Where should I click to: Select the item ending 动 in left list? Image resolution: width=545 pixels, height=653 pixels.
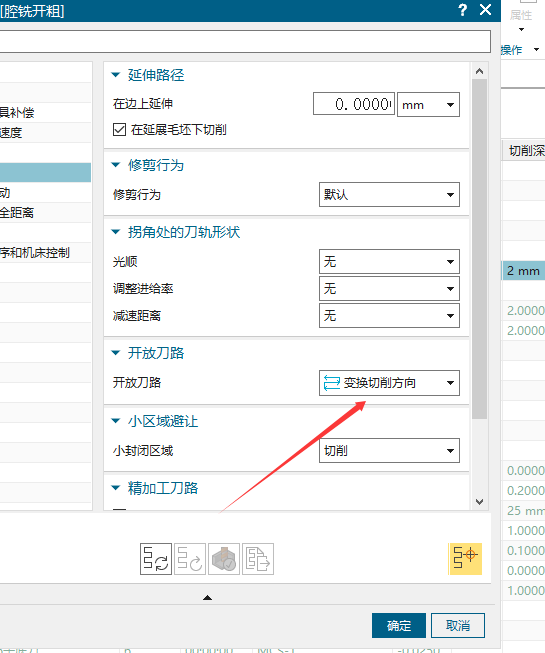(45, 192)
